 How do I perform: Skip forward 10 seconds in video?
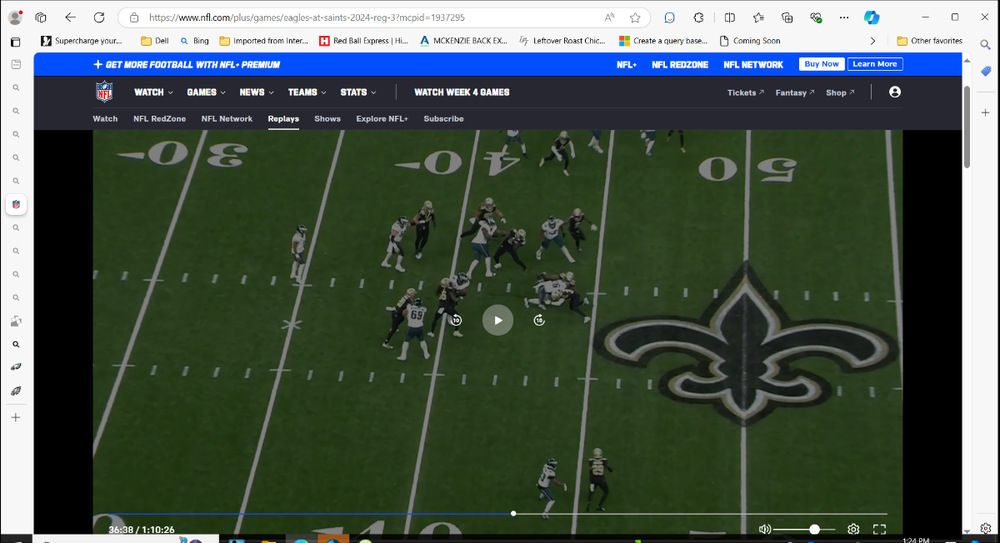[x=539, y=320]
